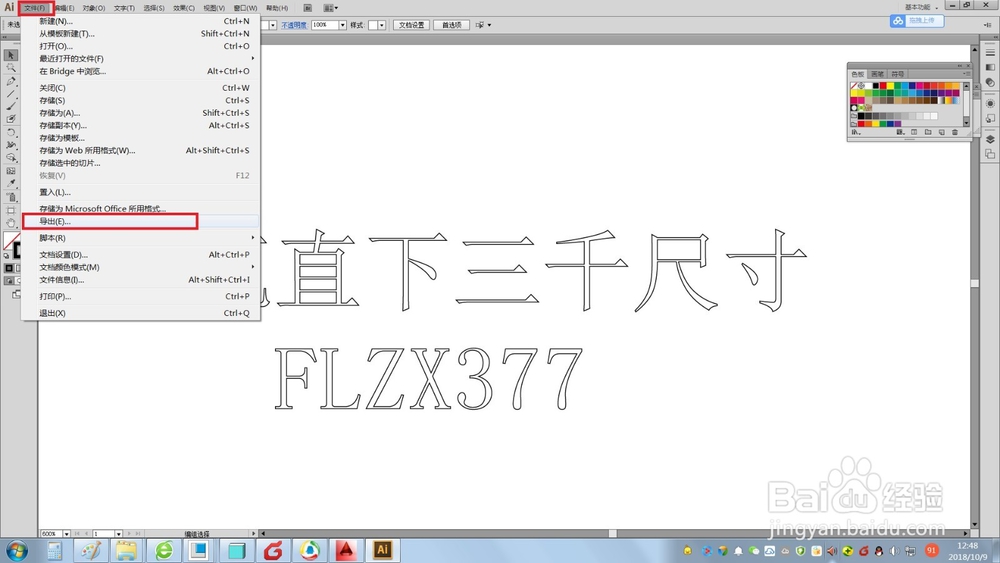Select the Hand tool
The image size is (1000, 563).
(11, 223)
